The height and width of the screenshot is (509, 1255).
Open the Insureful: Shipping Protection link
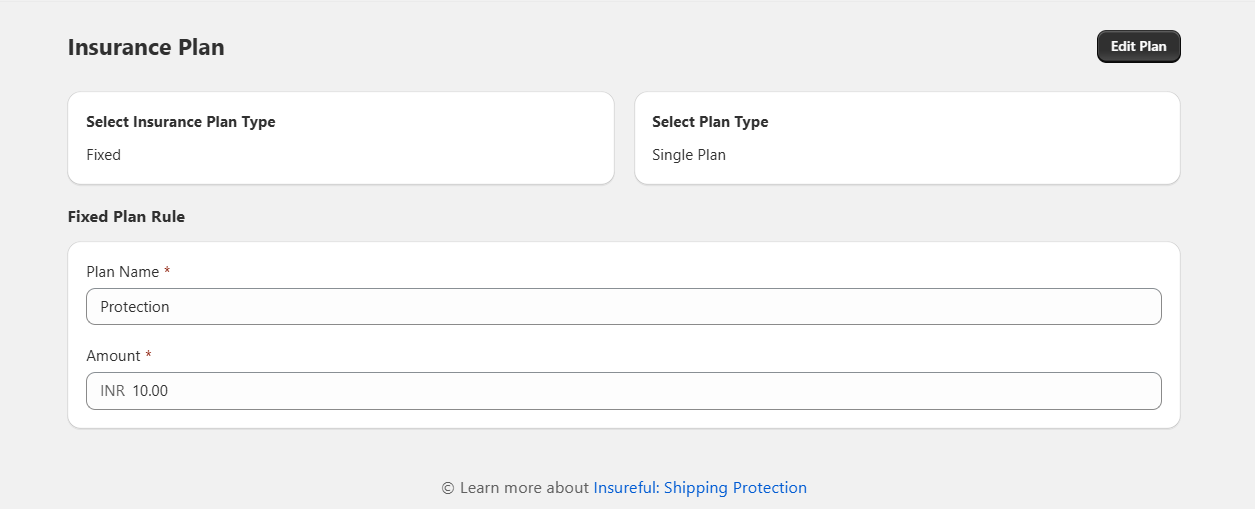tap(700, 488)
